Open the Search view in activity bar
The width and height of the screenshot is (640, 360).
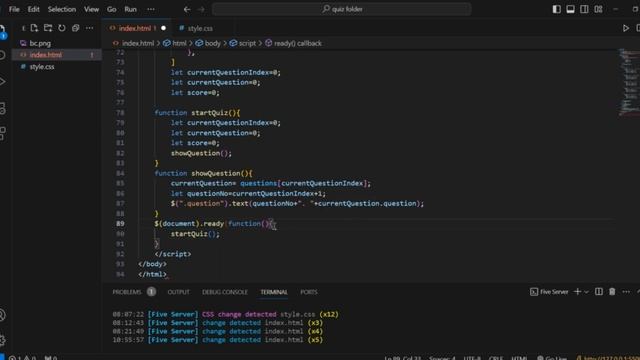click(x=3, y=55)
